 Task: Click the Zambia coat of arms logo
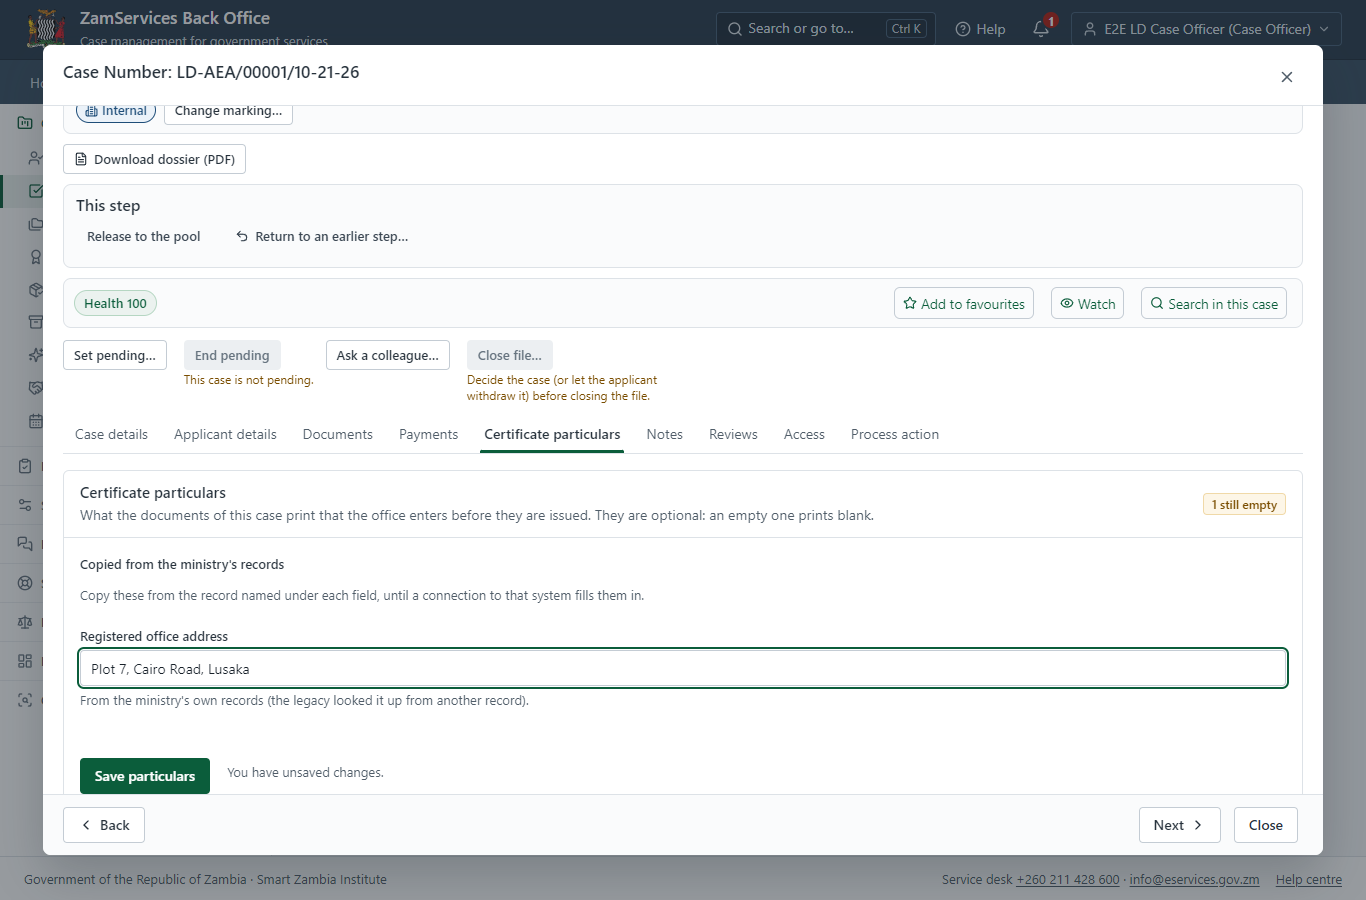pyautogui.click(x=46, y=28)
